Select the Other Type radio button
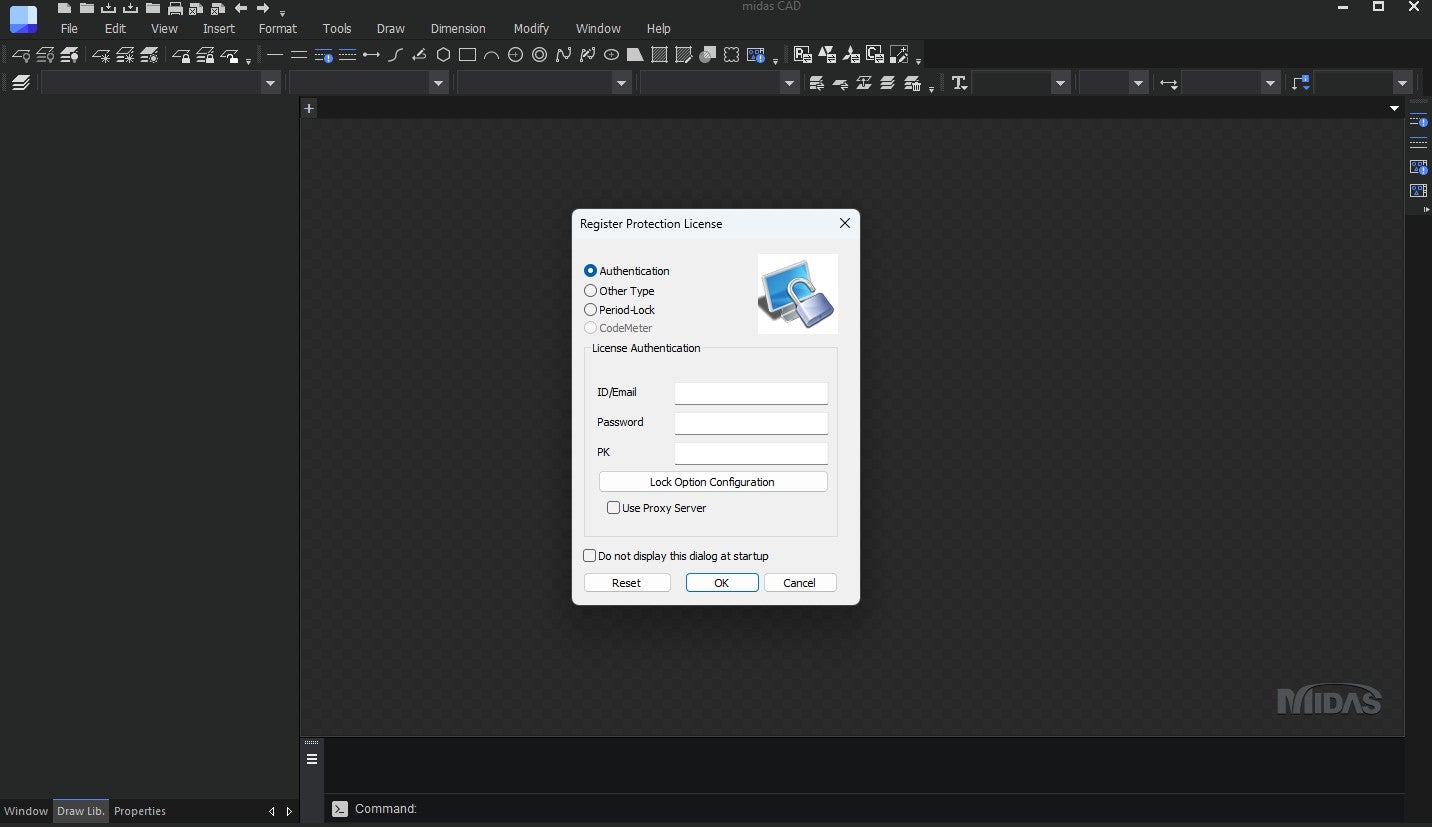The image size is (1432, 827). 591,291
